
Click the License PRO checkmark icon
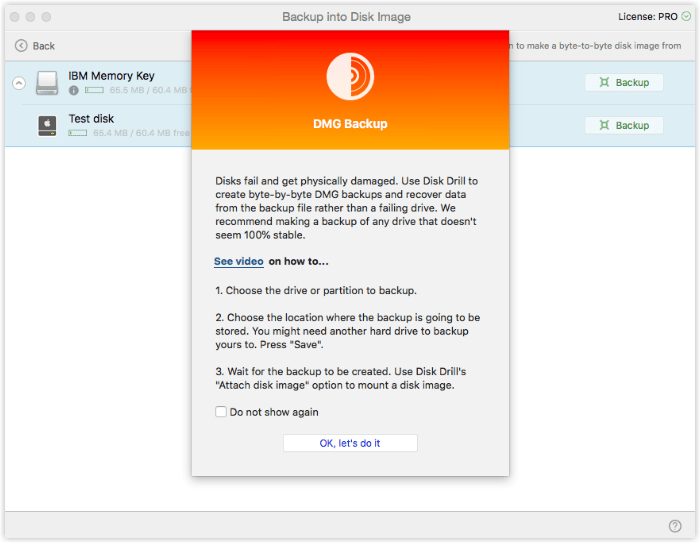pyautogui.click(x=686, y=17)
